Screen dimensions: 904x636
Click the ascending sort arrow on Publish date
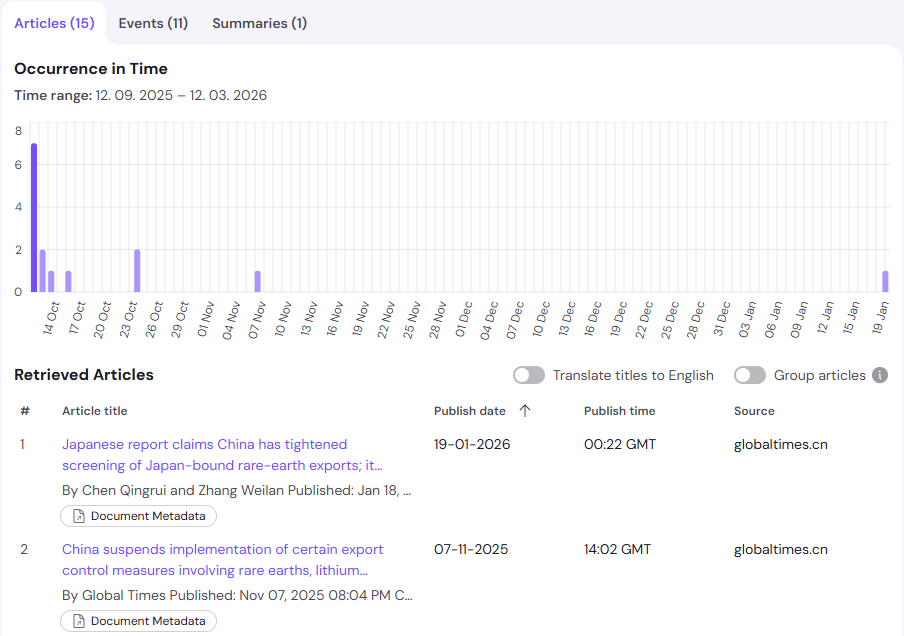[526, 410]
